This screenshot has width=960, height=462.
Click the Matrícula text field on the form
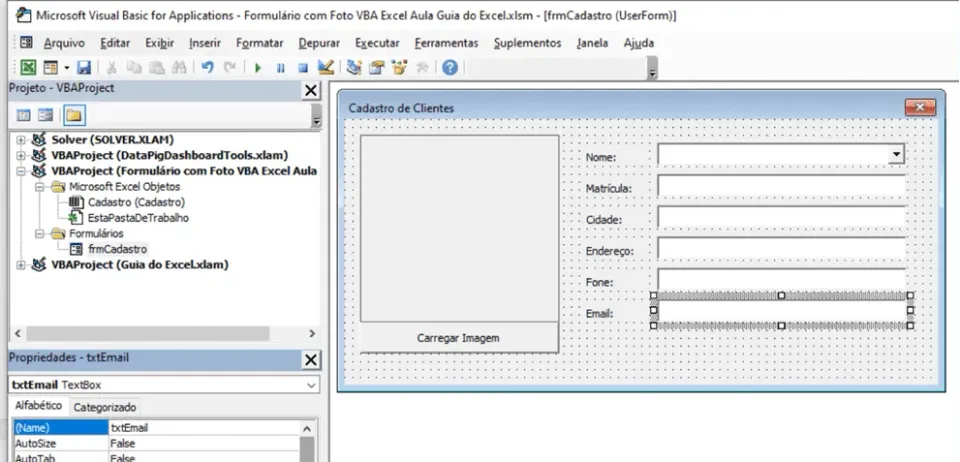(x=781, y=186)
